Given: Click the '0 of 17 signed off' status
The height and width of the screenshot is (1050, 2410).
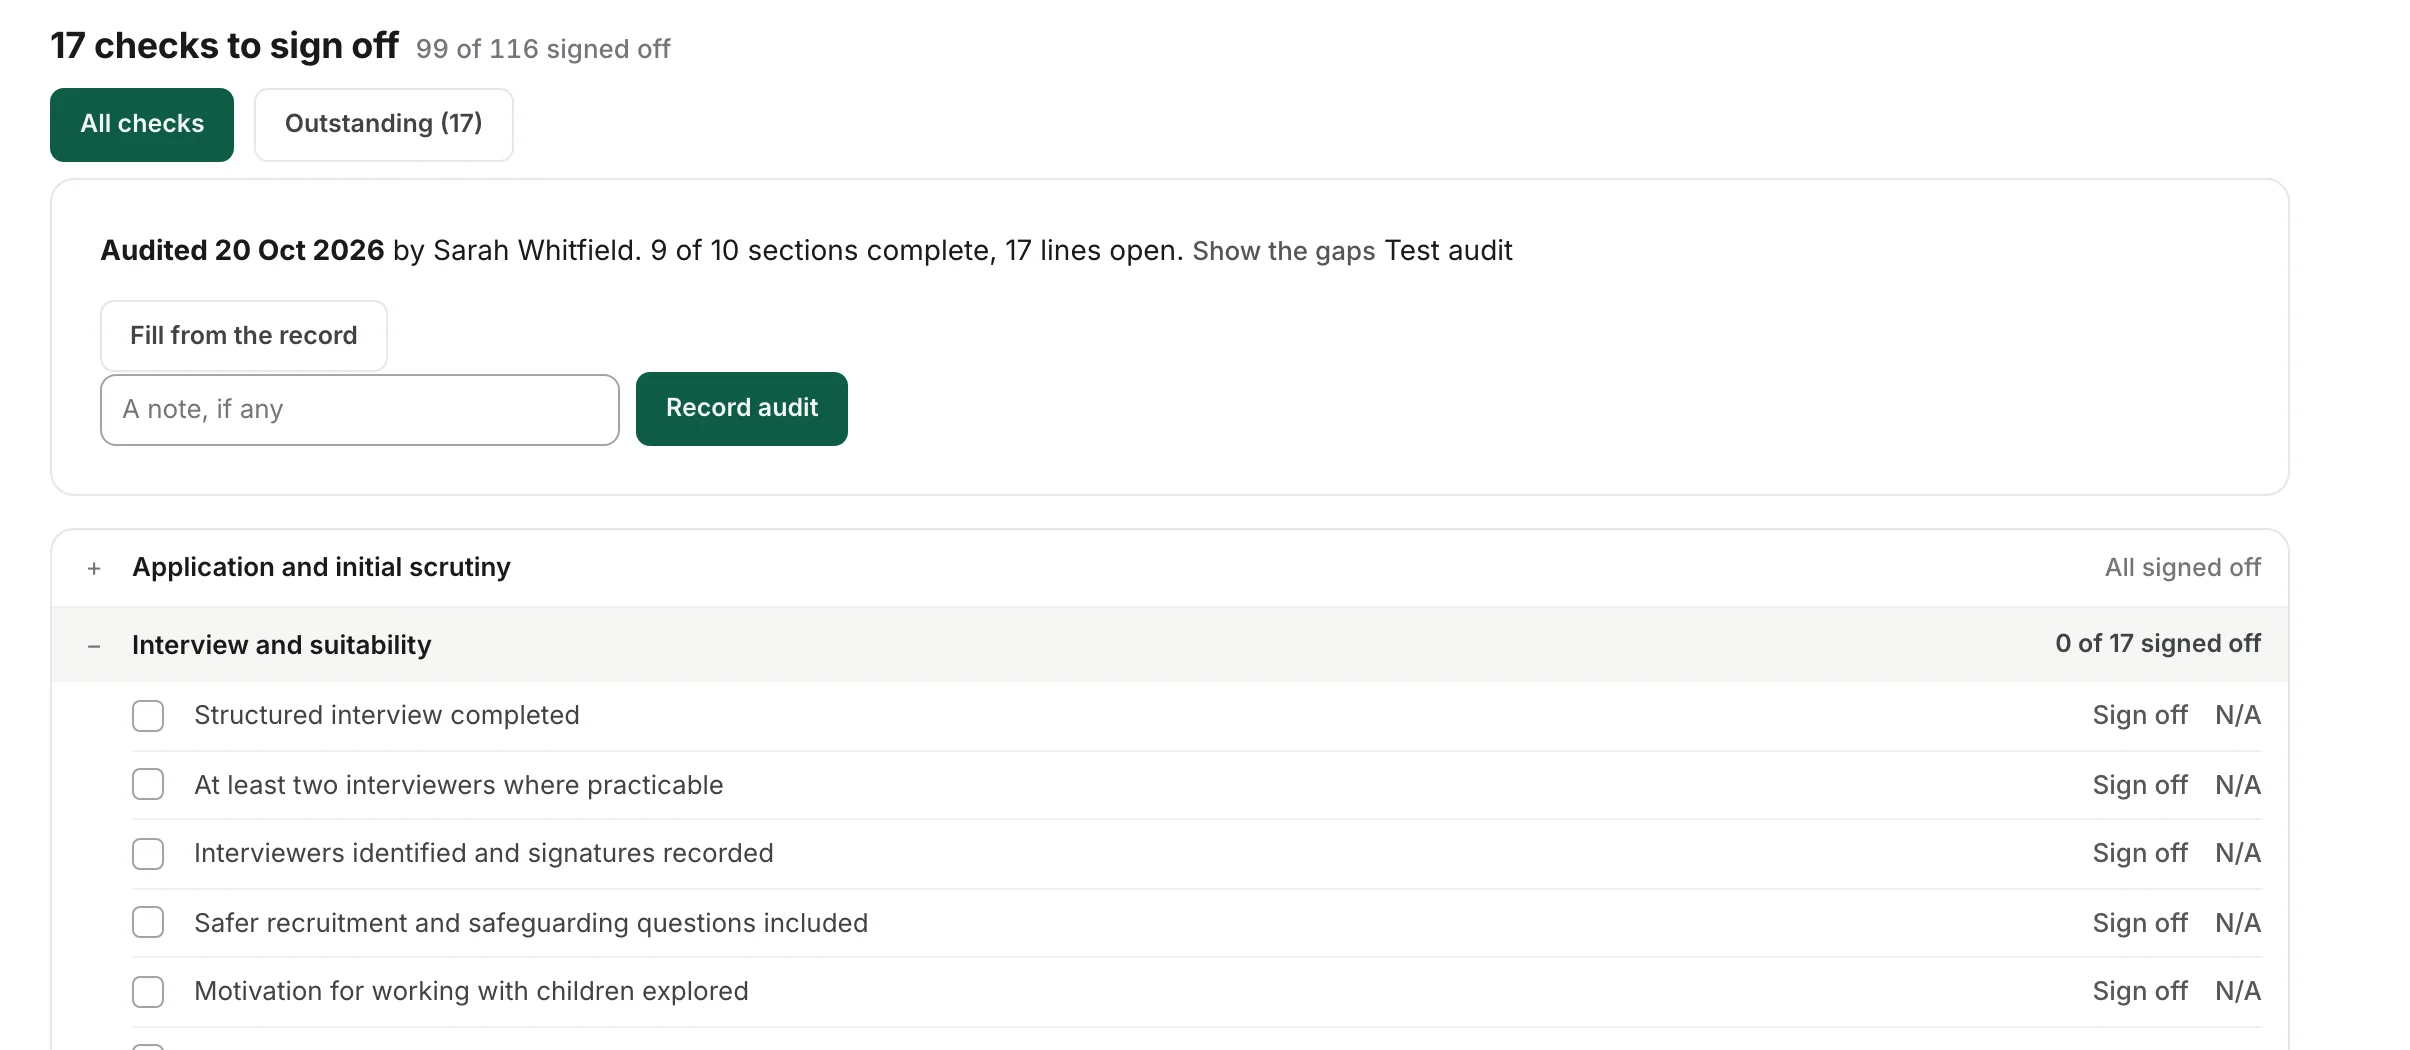Looking at the screenshot, I should (2158, 644).
